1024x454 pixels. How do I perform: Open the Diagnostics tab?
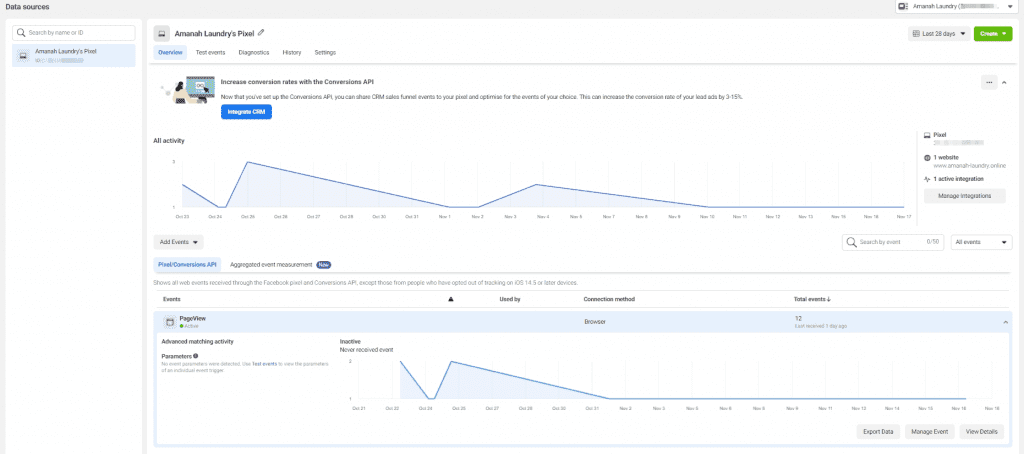click(253, 52)
